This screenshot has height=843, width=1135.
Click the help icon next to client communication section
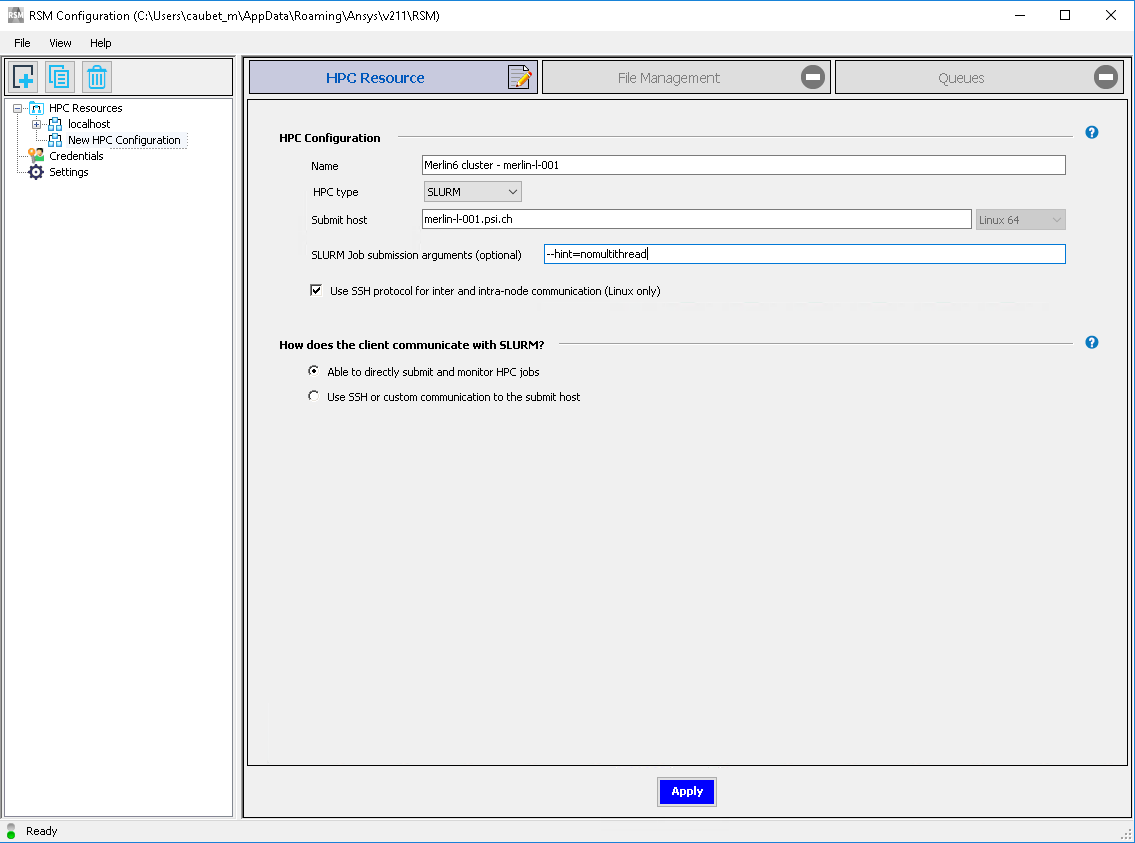click(1091, 342)
